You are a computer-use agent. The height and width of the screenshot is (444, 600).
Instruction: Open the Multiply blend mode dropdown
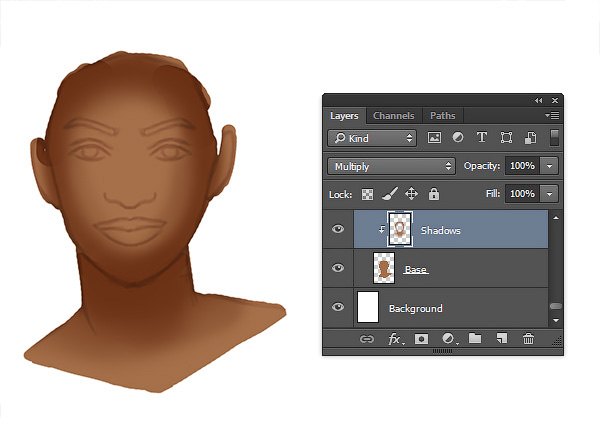tap(391, 166)
